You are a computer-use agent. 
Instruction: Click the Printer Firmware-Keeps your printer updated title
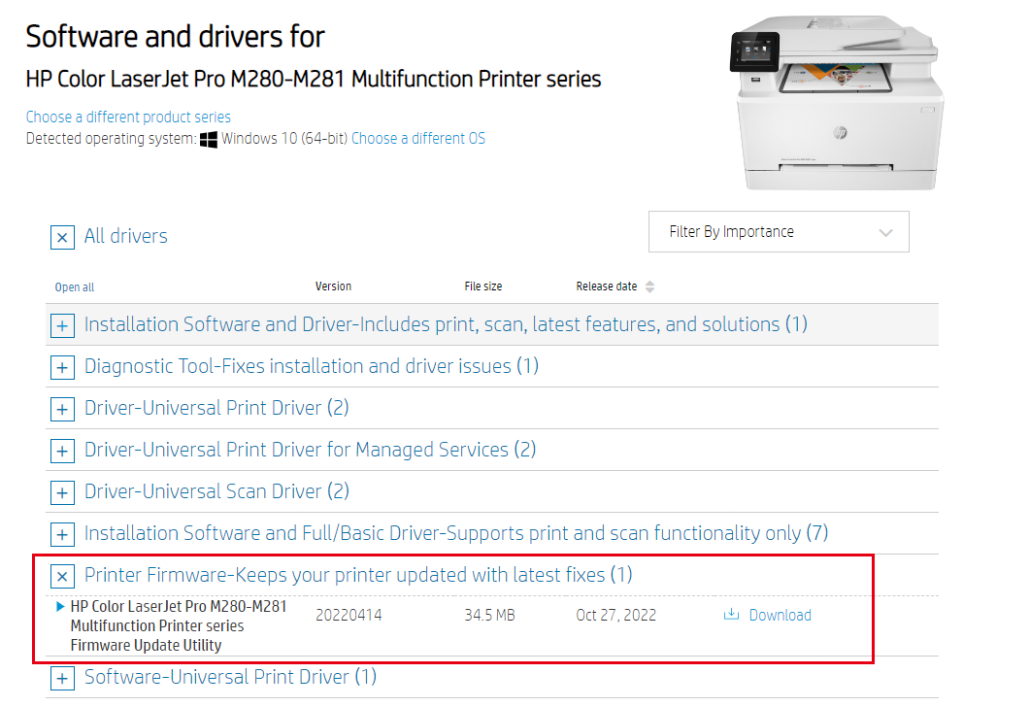click(358, 575)
